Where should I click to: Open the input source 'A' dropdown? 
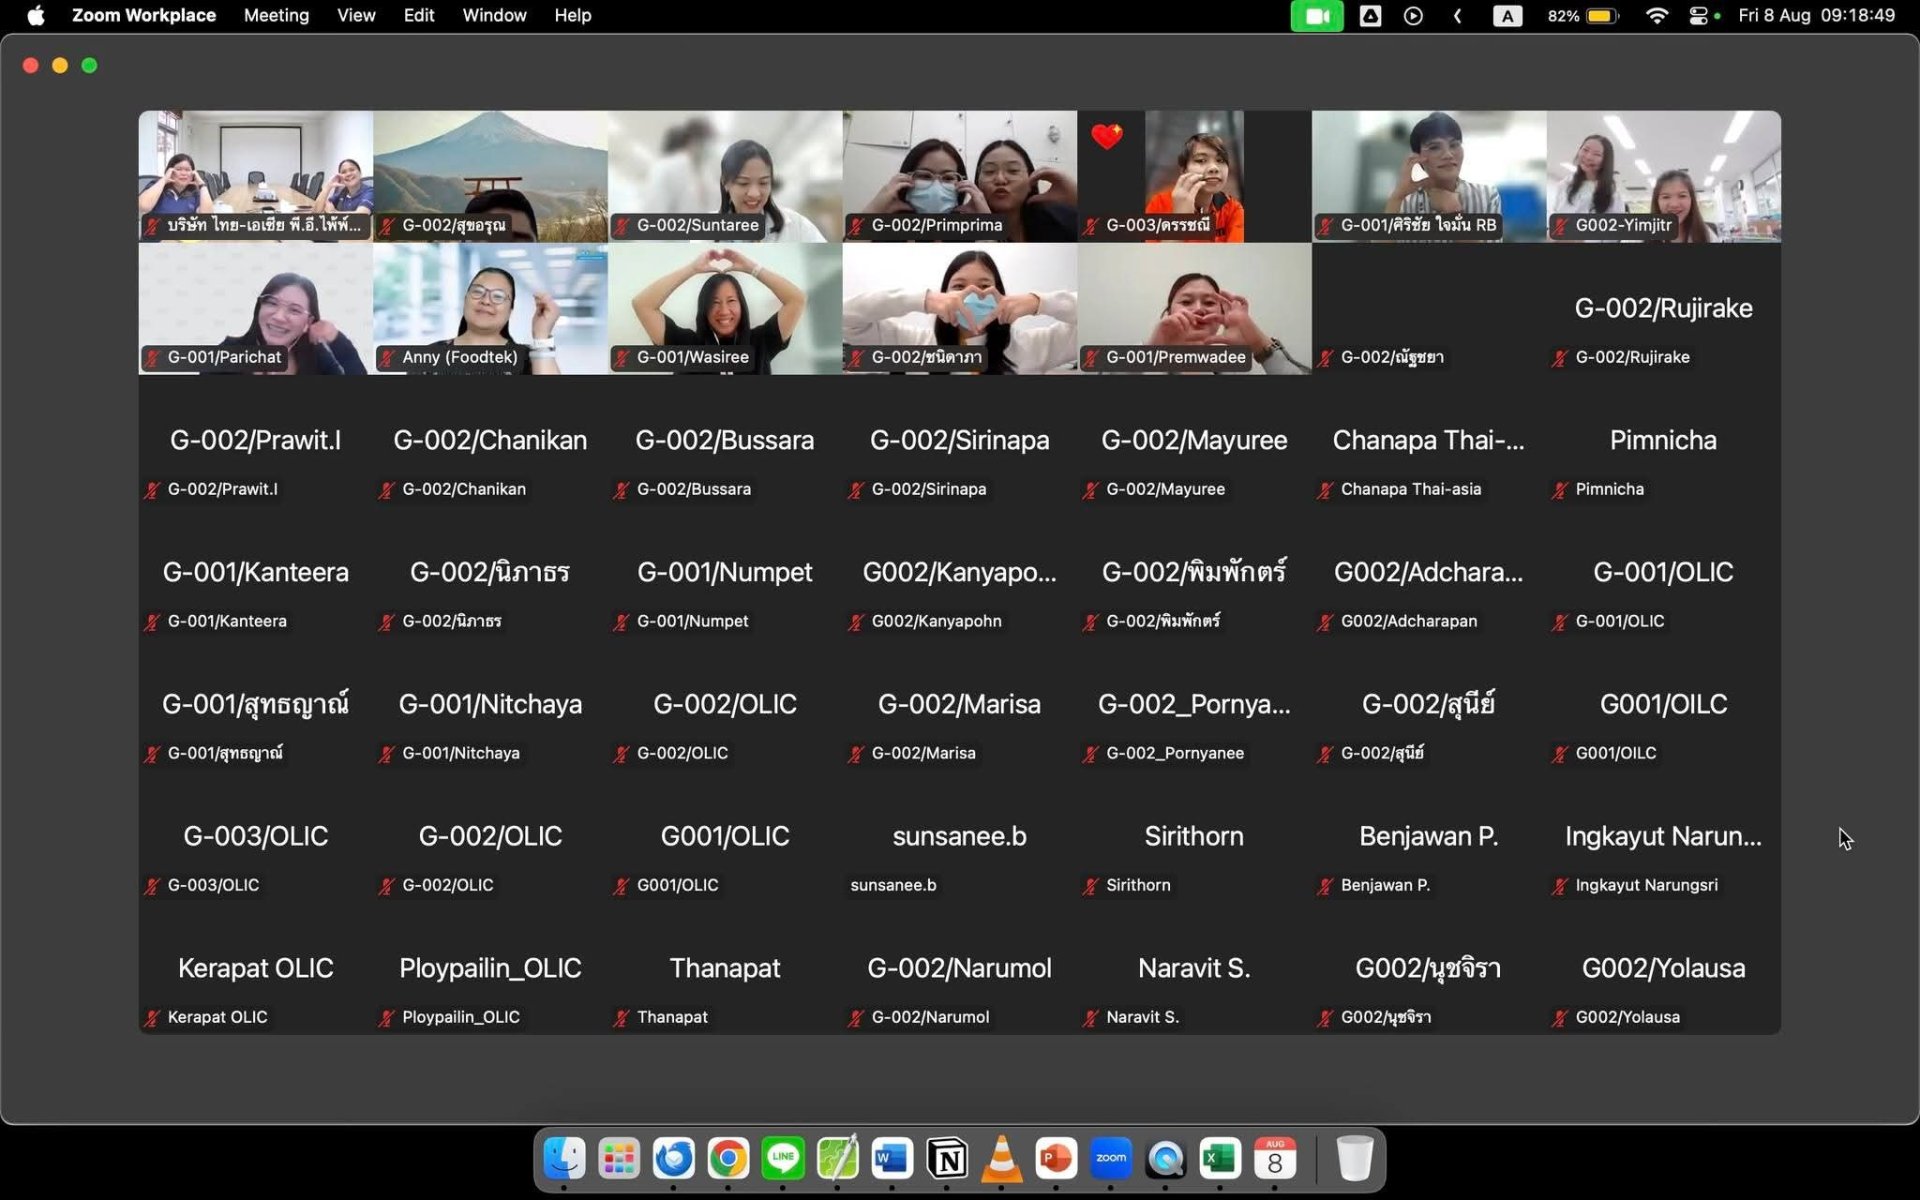coord(1507,16)
